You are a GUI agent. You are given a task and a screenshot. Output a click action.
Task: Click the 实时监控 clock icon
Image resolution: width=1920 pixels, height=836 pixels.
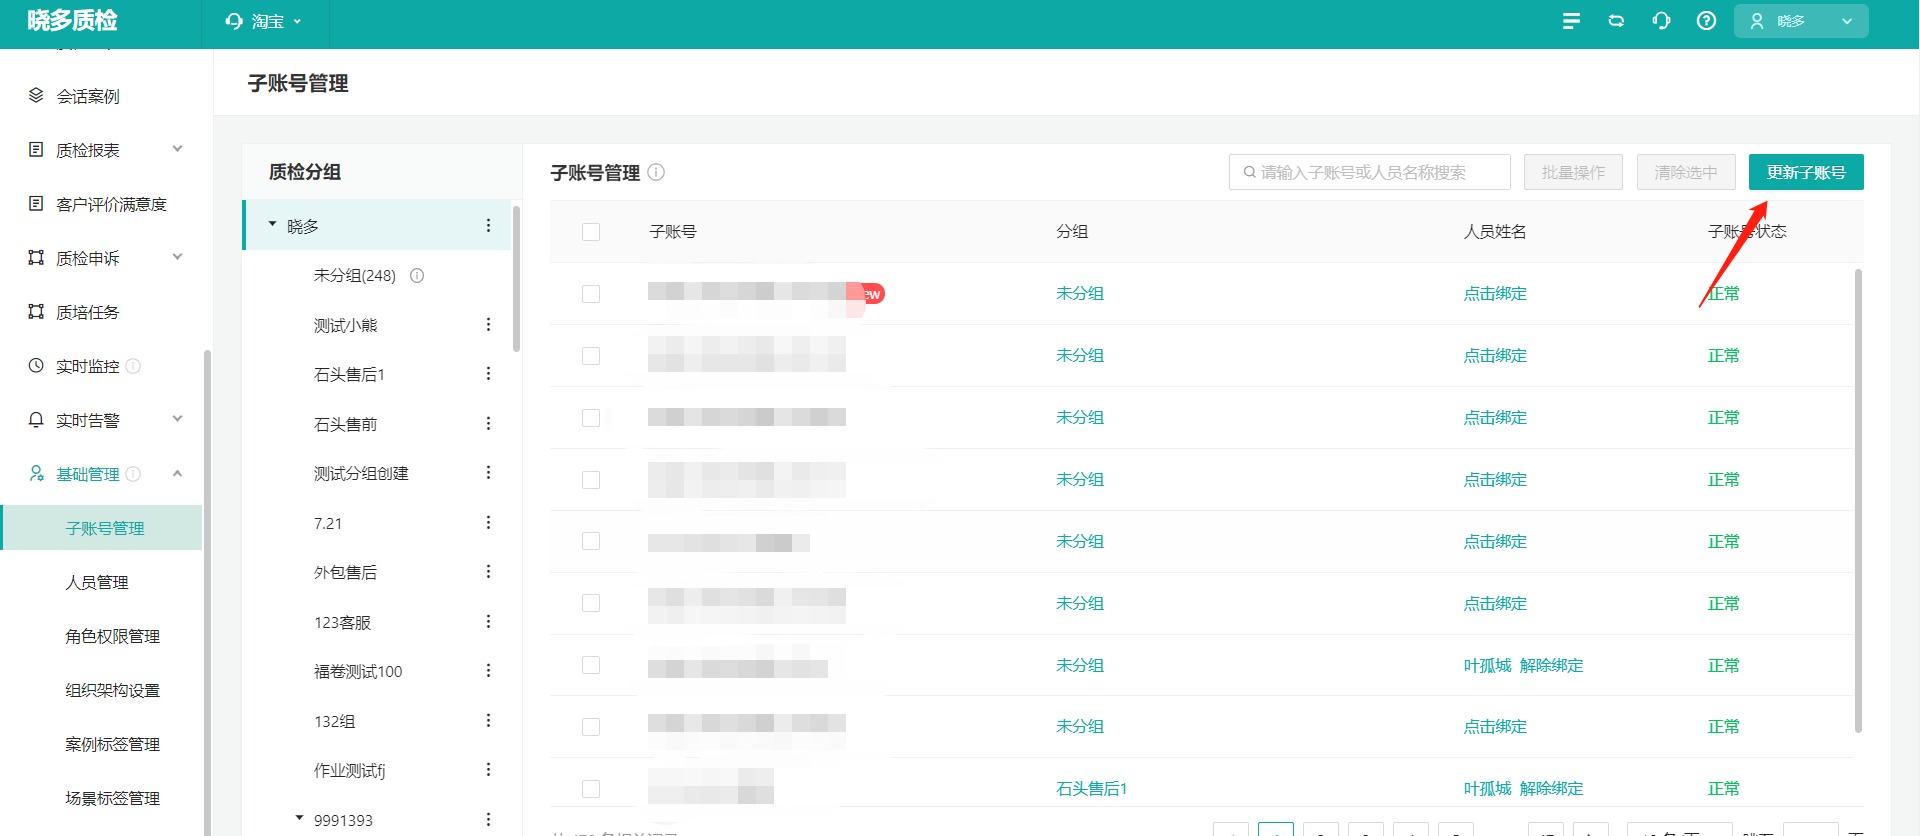point(36,365)
